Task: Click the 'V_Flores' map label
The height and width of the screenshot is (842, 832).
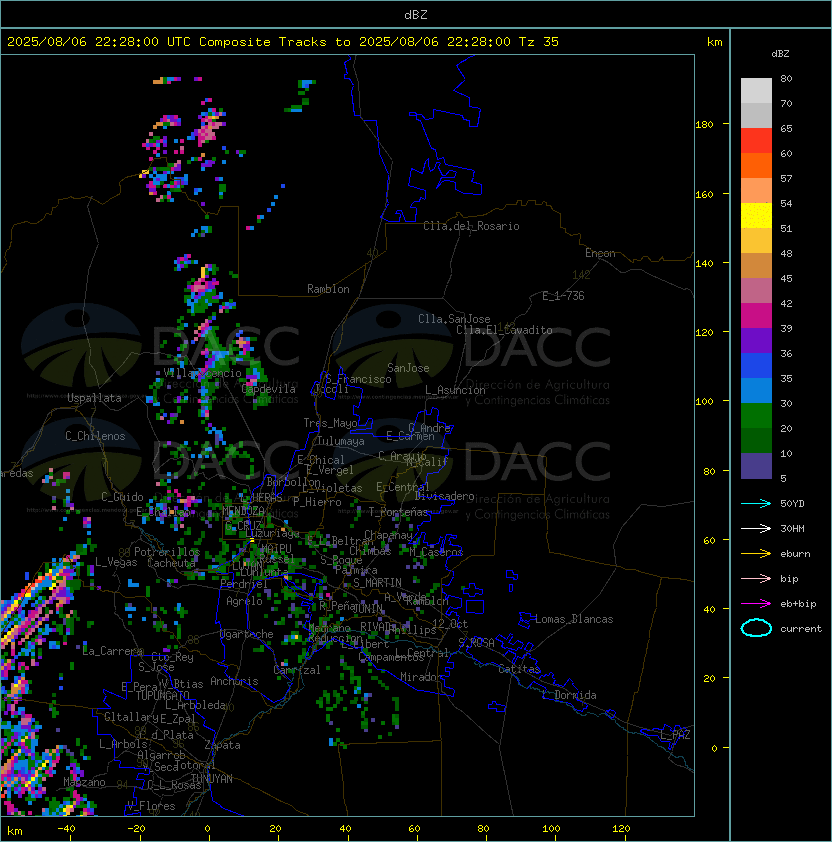Action: pyautogui.click(x=151, y=806)
